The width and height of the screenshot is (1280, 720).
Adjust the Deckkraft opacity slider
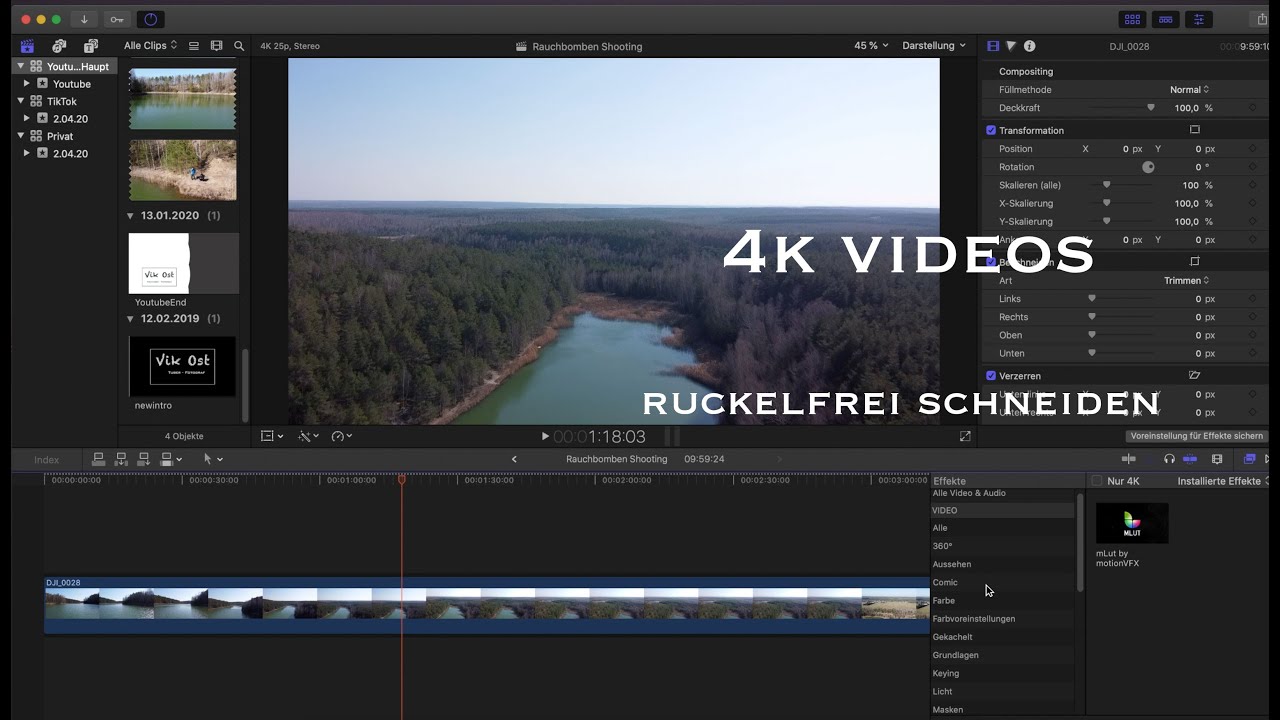click(x=1150, y=108)
